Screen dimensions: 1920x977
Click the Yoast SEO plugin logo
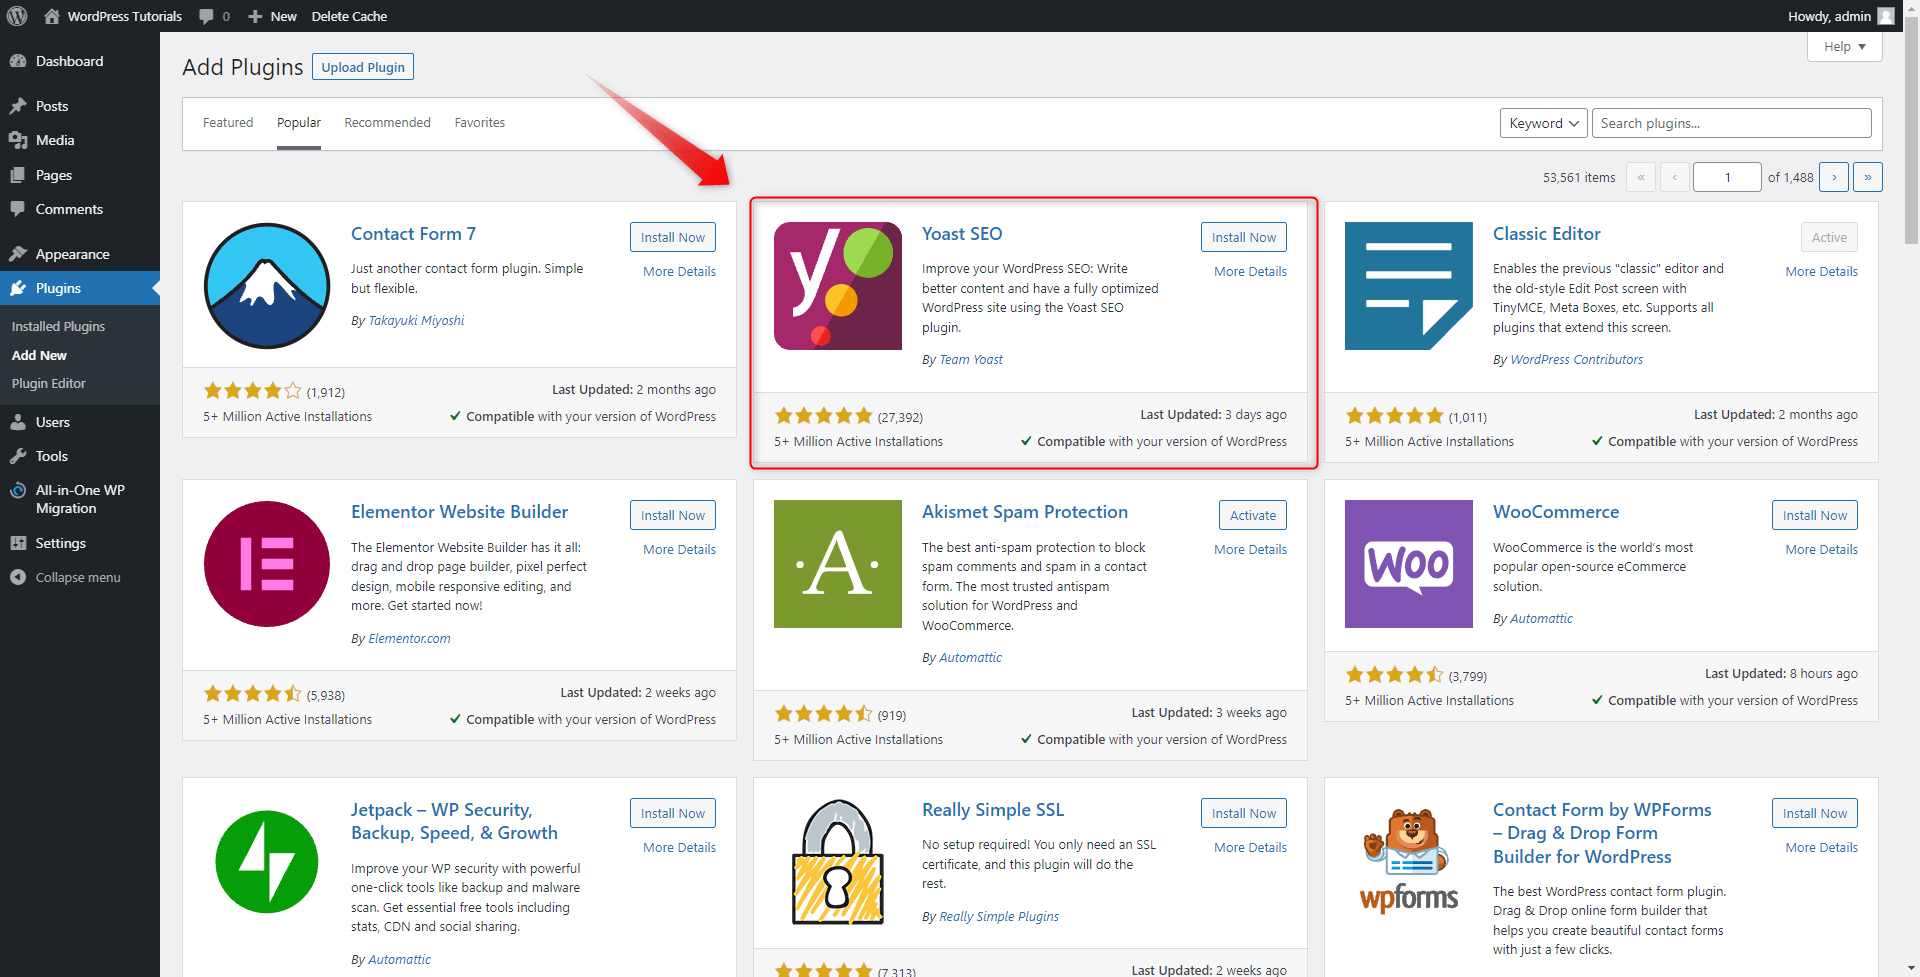coord(838,286)
